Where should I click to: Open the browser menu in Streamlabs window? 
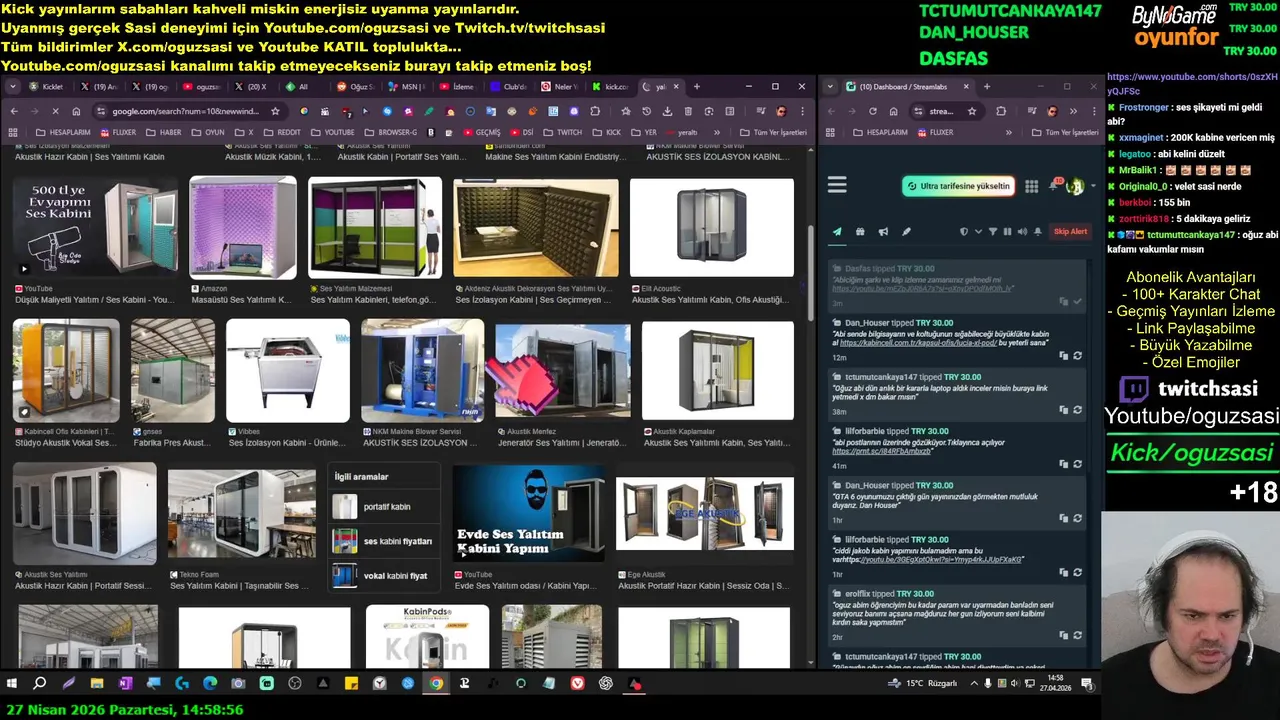pos(1095,111)
